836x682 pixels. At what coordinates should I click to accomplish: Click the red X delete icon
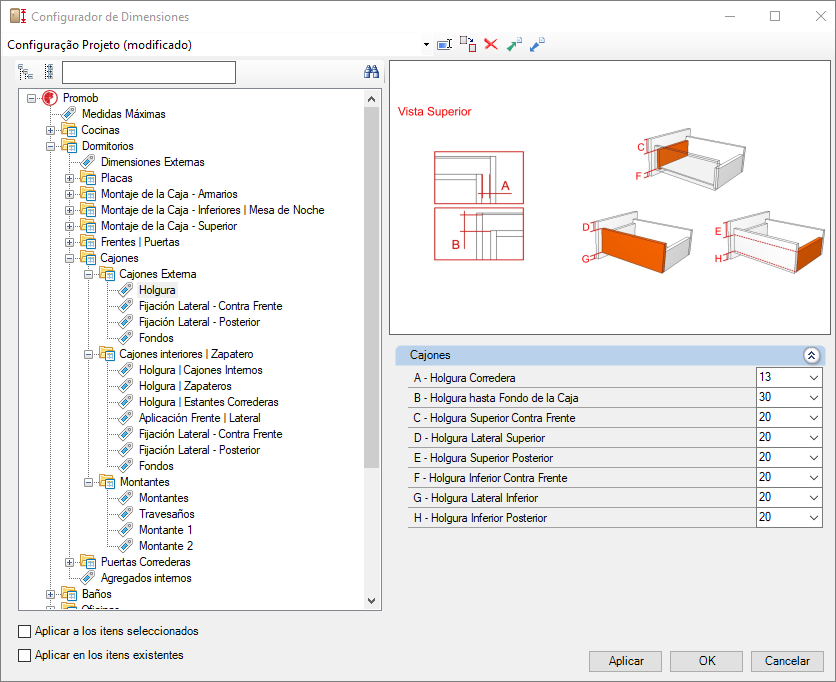click(x=491, y=44)
